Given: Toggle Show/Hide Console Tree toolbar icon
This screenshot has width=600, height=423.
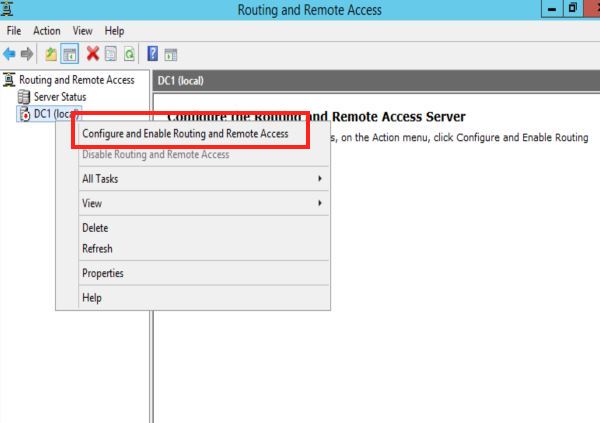Looking at the screenshot, I should tap(70, 54).
